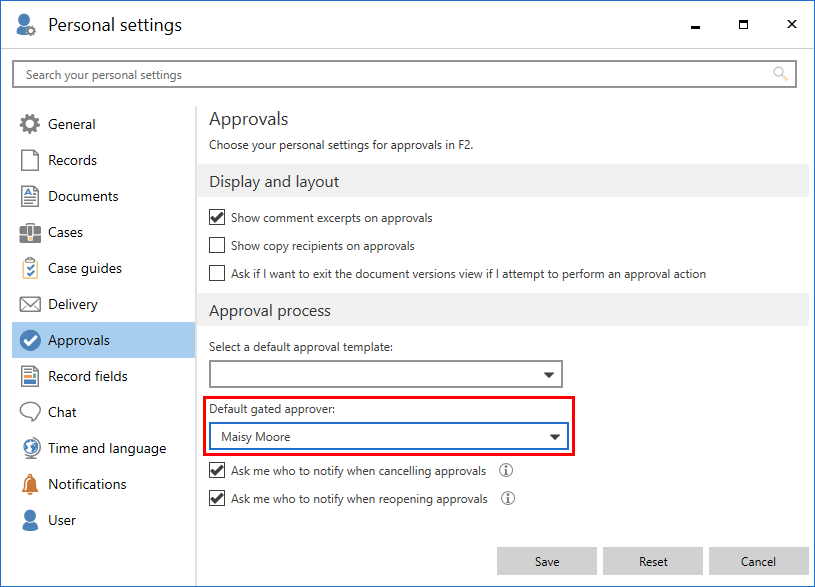815x587 pixels.
Task: Click the User person icon
Action: [x=30, y=520]
